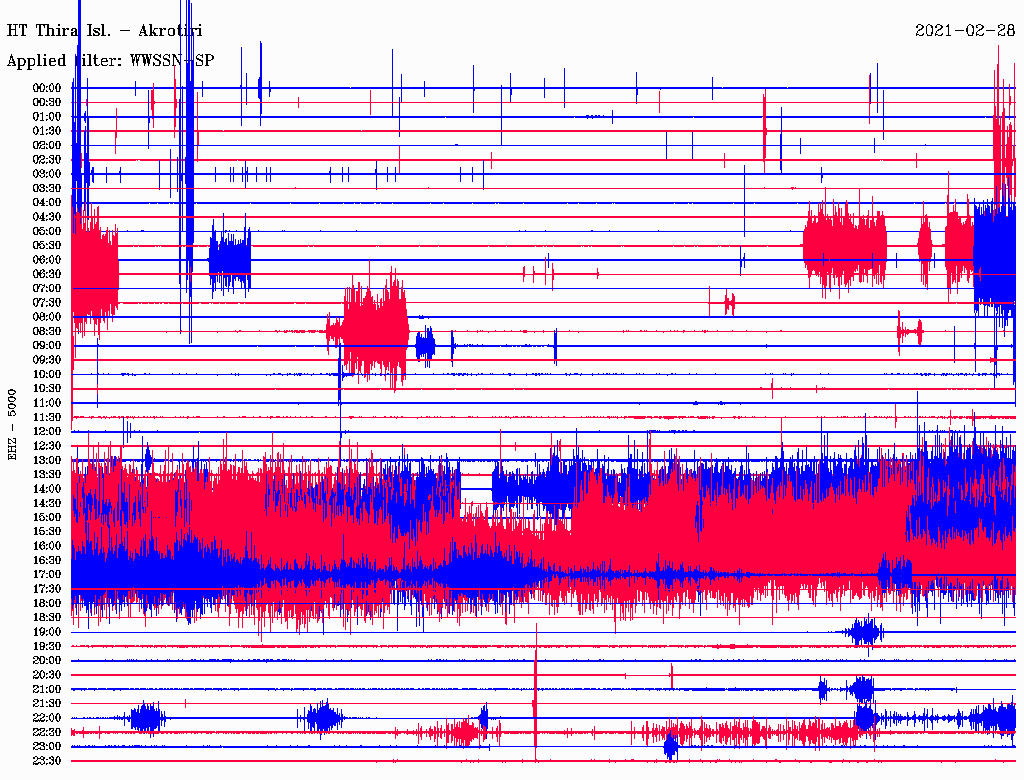Select the 16:30 time label
This screenshot has height=780, width=1024.
tap(47, 561)
